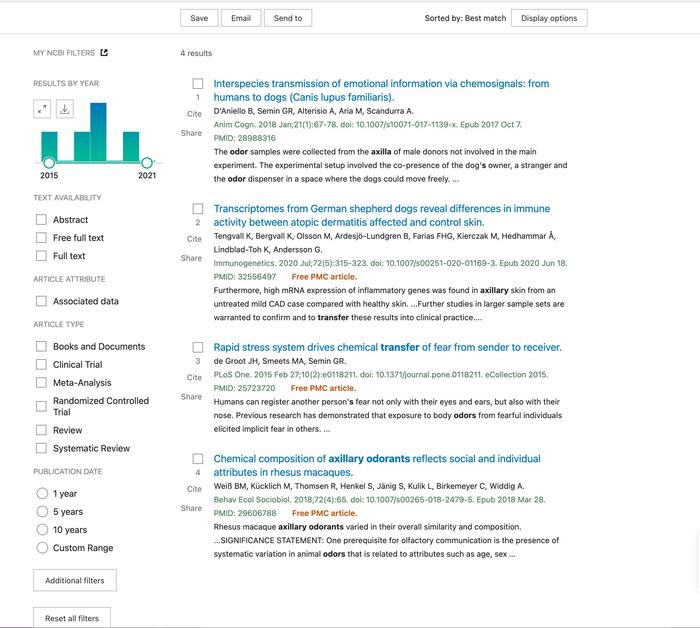This screenshot has width=700, height=628.
Task: Email the search results
Action: click(x=241, y=18)
